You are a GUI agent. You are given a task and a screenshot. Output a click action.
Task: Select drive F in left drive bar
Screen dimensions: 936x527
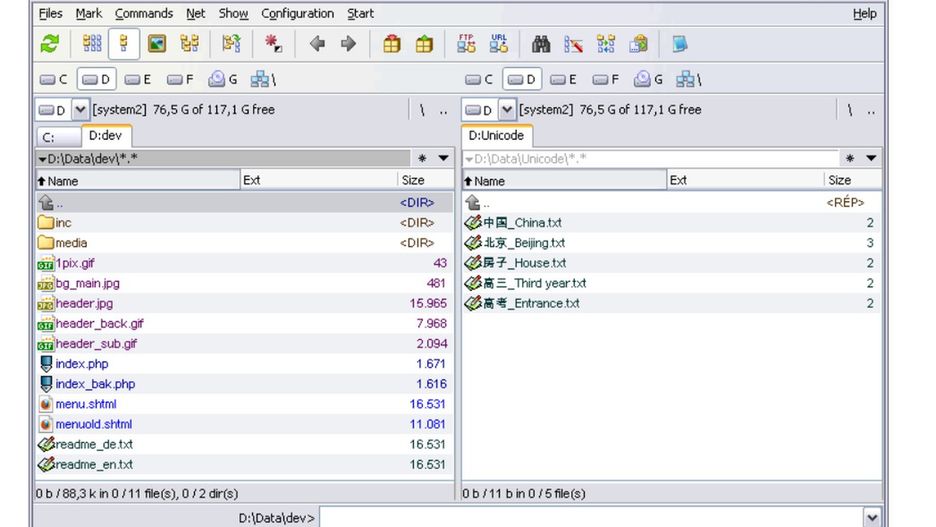180,79
